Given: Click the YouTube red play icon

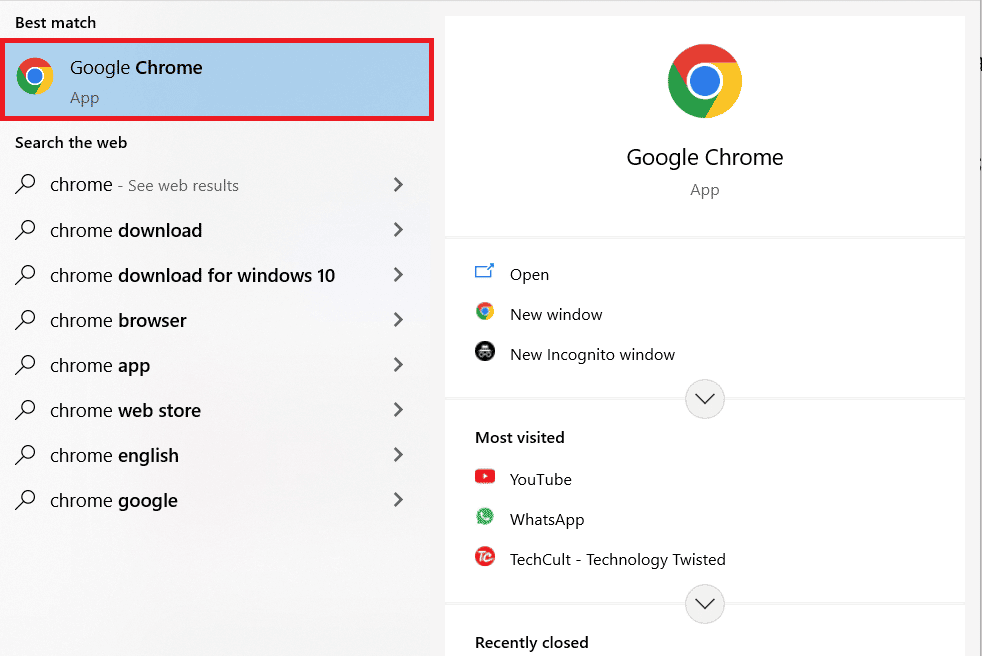Looking at the screenshot, I should 485,477.
